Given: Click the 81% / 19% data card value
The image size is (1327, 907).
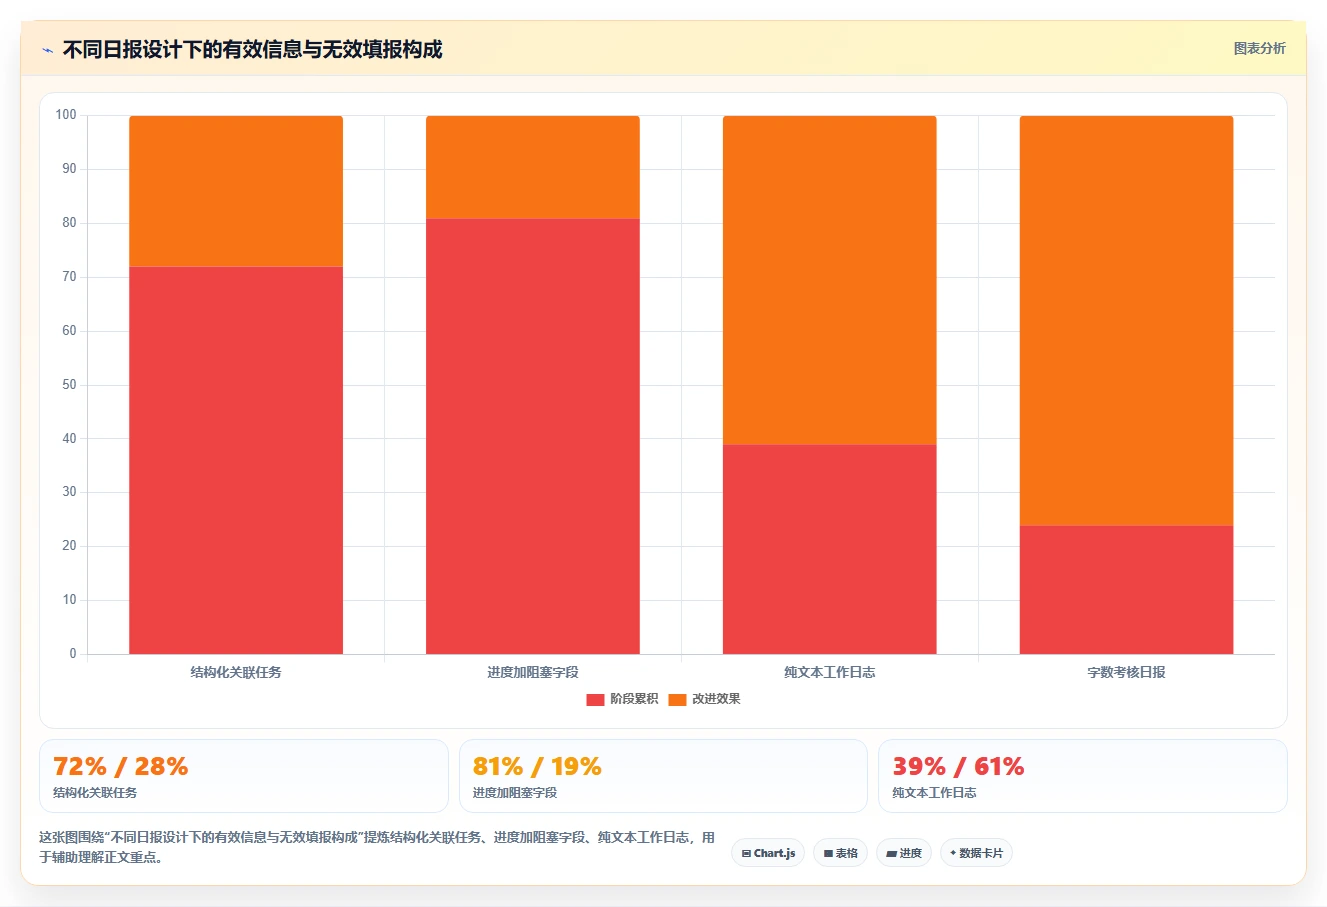Looking at the screenshot, I should pyautogui.click(x=537, y=767).
